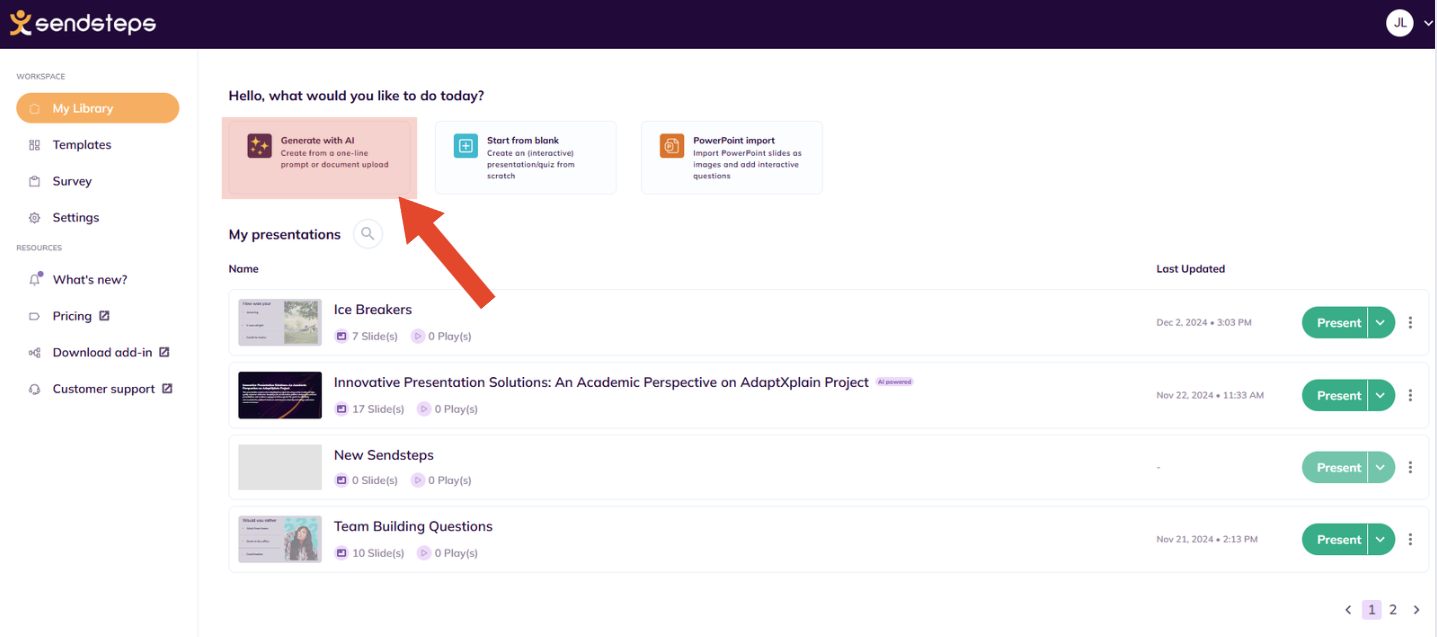Viewport: 1437px width, 637px height.
Task: Open New Sendsteps blank thumbnail
Action: pyautogui.click(x=280, y=467)
